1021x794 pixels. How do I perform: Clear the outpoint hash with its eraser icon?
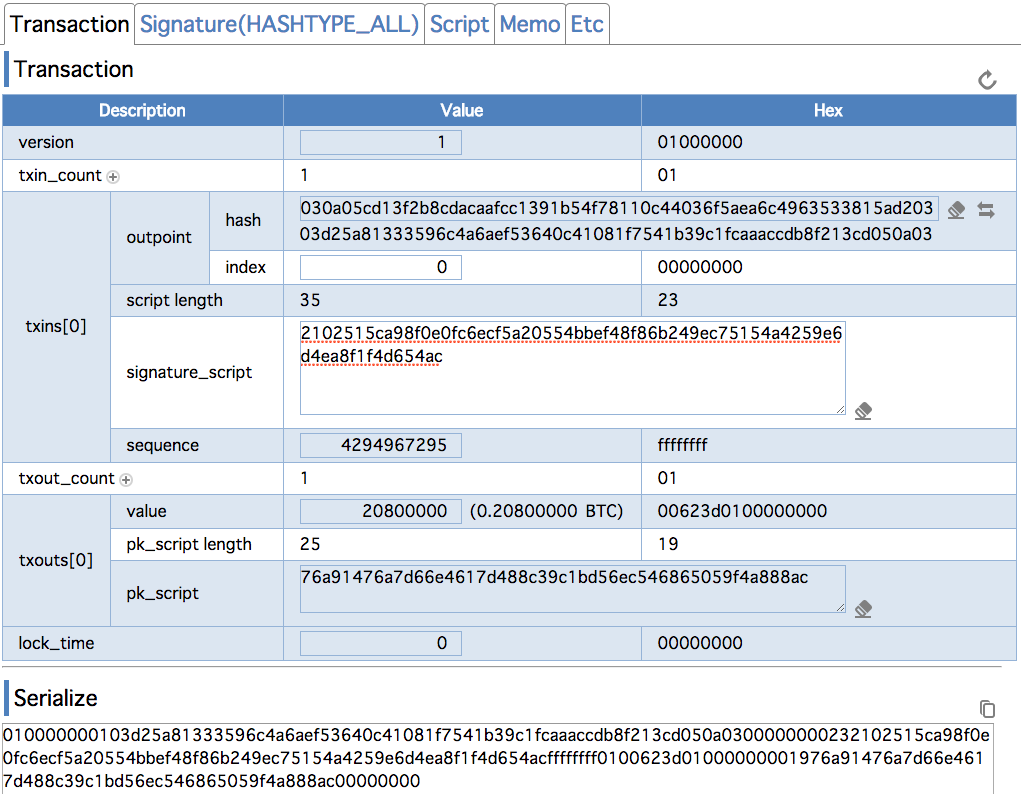956,210
